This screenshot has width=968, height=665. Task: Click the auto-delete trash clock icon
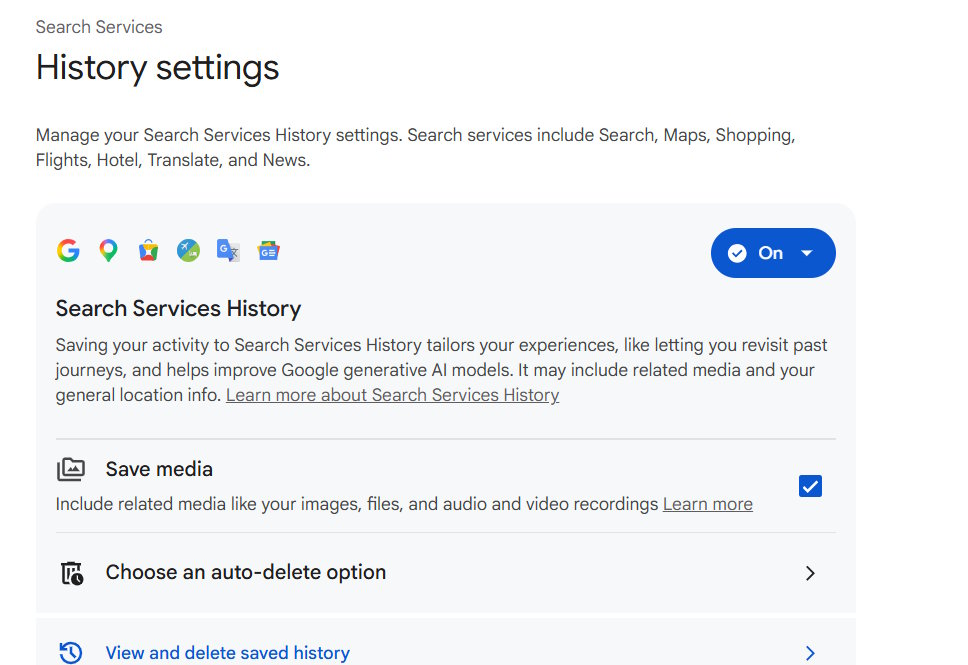click(72, 573)
